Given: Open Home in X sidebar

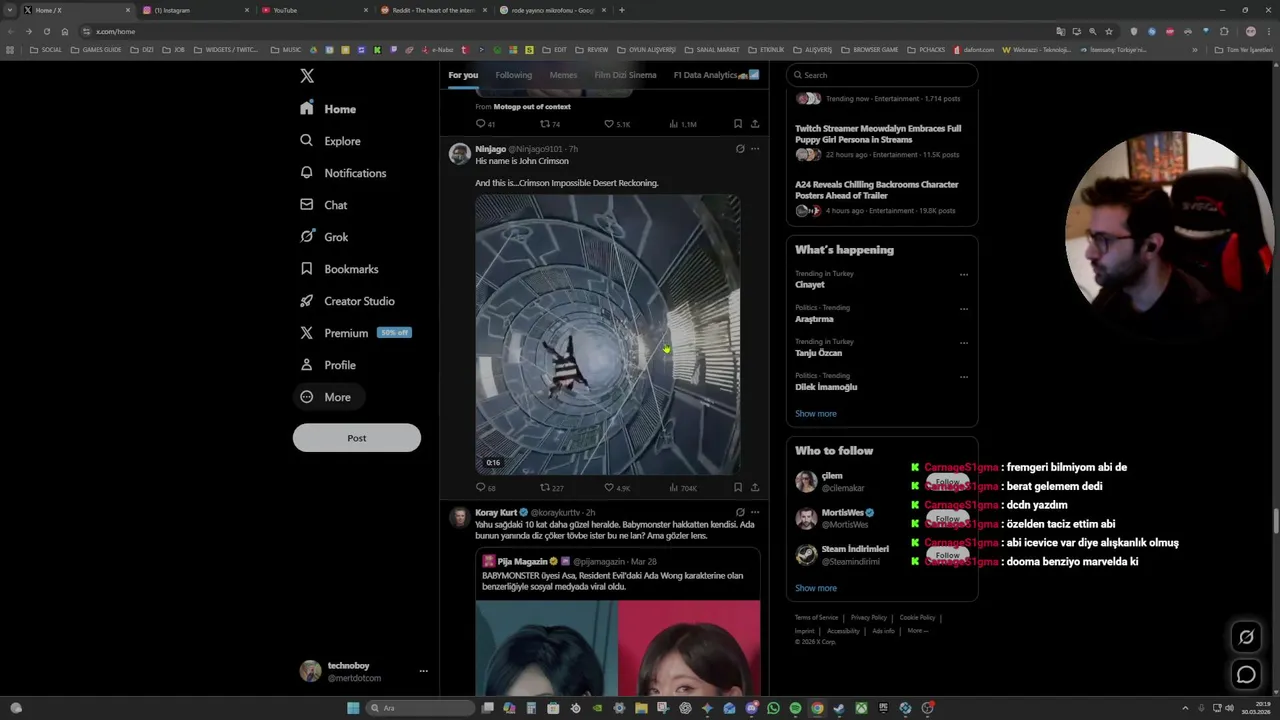Looking at the screenshot, I should [328, 109].
